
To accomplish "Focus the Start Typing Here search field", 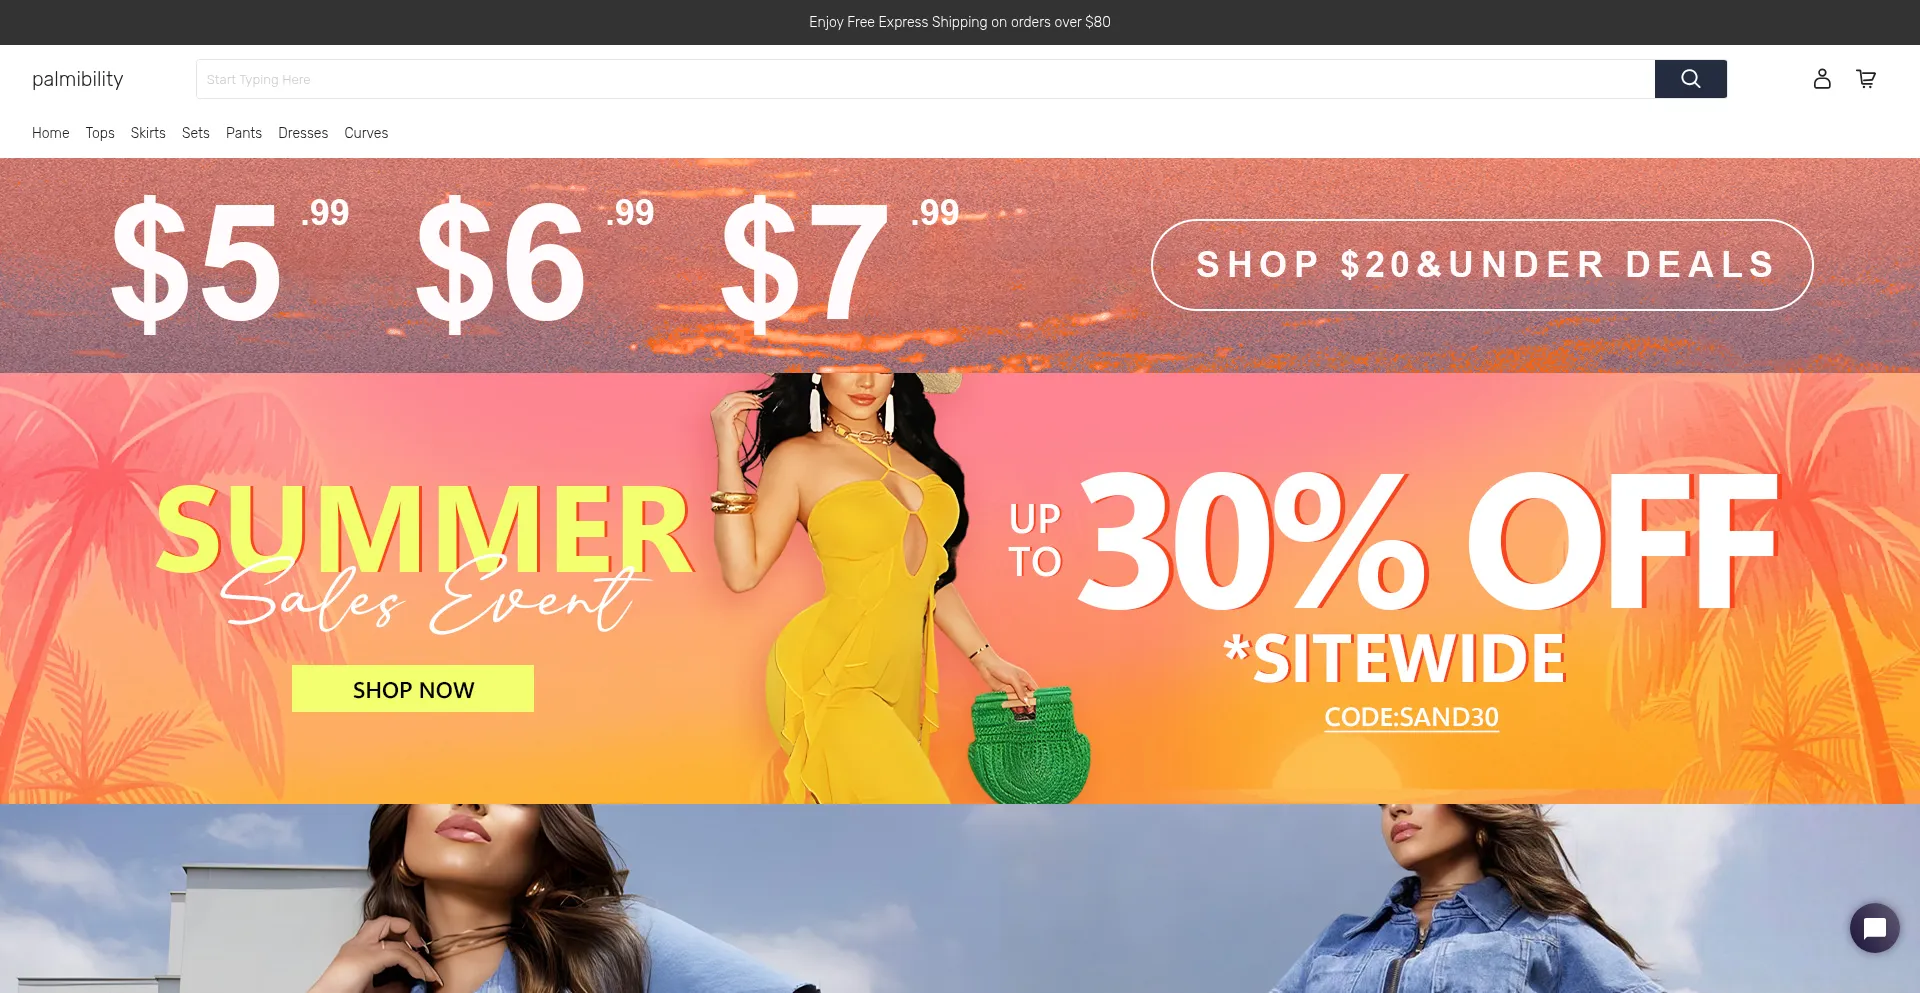I will [925, 79].
